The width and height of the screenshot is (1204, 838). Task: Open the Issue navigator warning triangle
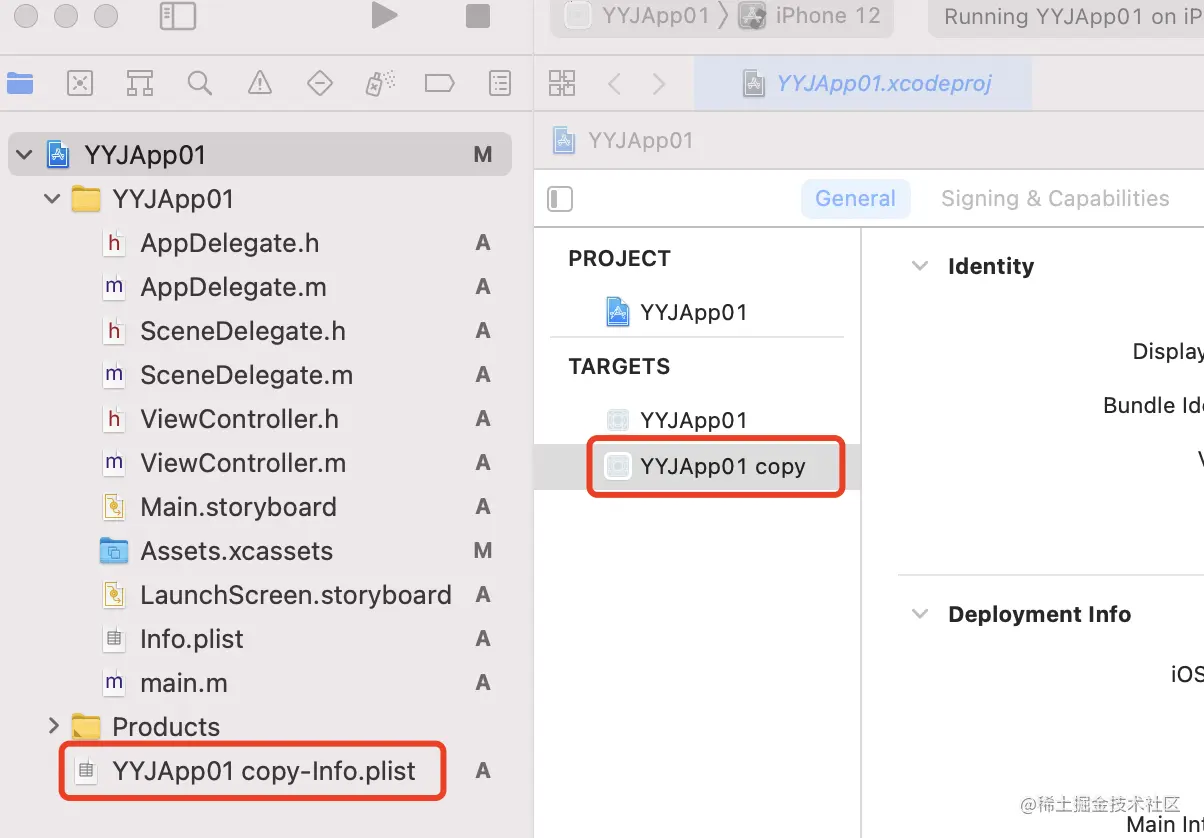[259, 83]
